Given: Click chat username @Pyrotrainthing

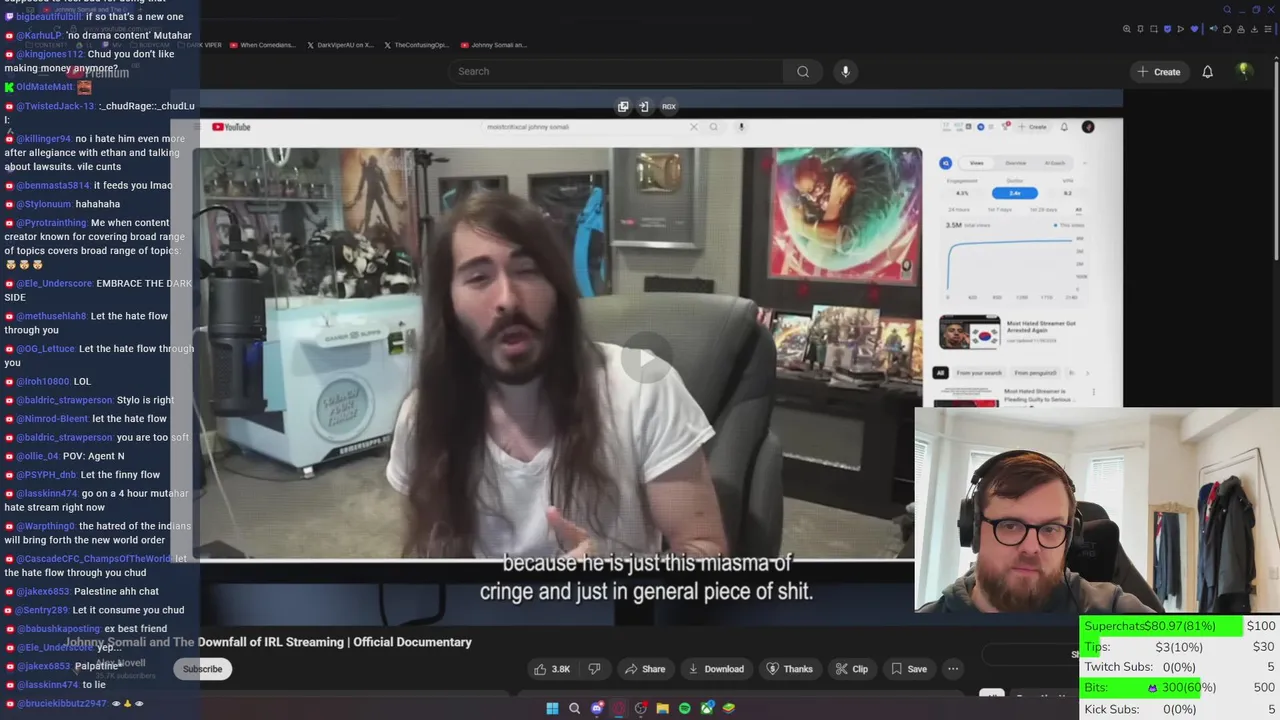Looking at the screenshot, I should tap(51, 223).
